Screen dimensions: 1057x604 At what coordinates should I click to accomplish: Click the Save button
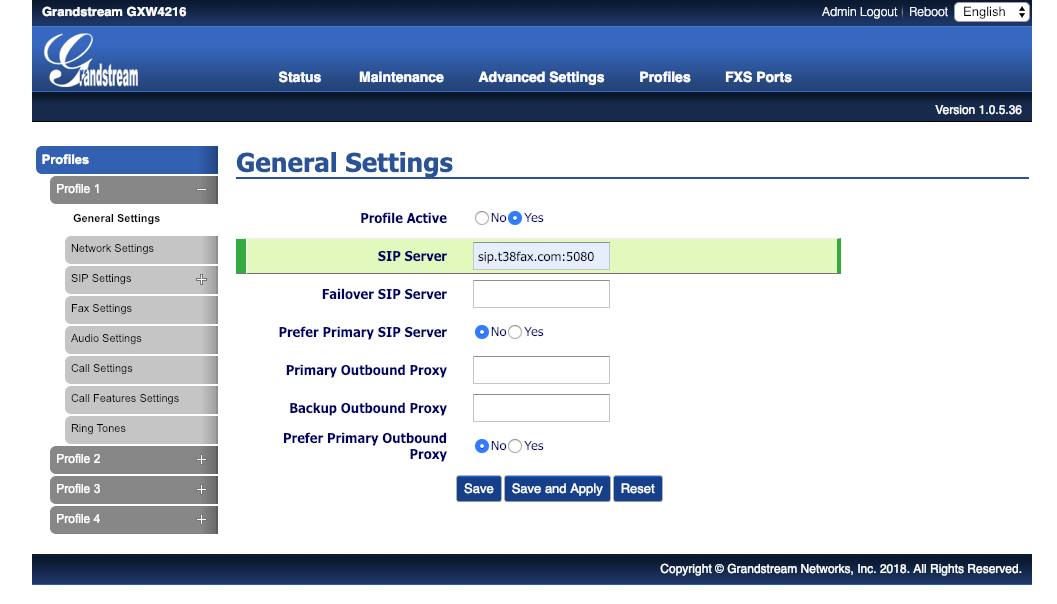(479, 489)
